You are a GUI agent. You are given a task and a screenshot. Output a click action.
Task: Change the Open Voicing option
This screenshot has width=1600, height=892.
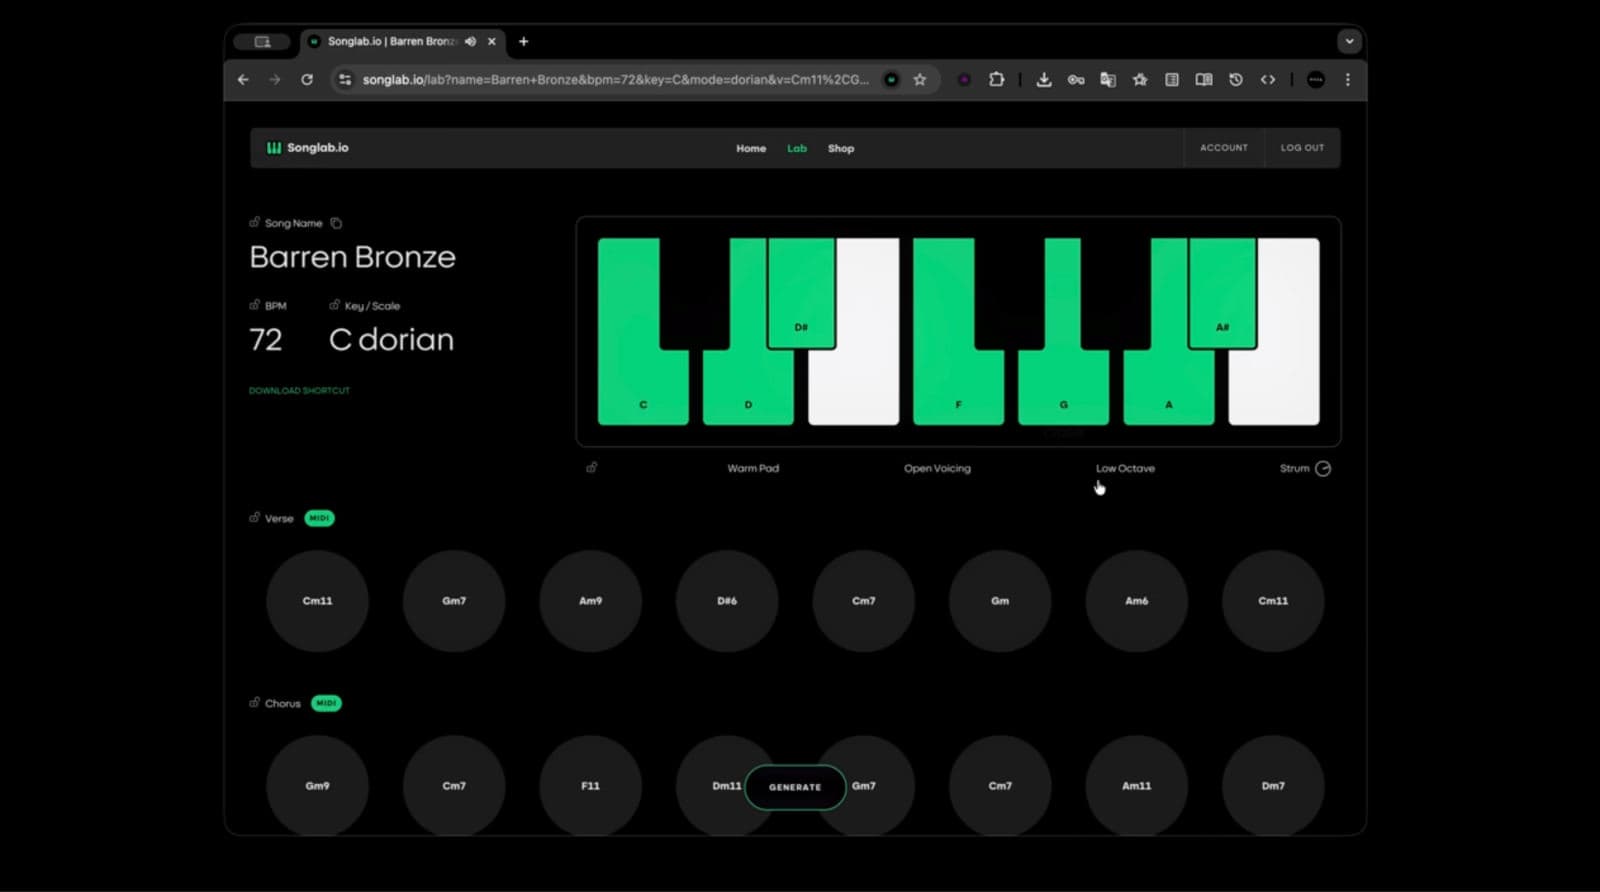coord(937,468)
